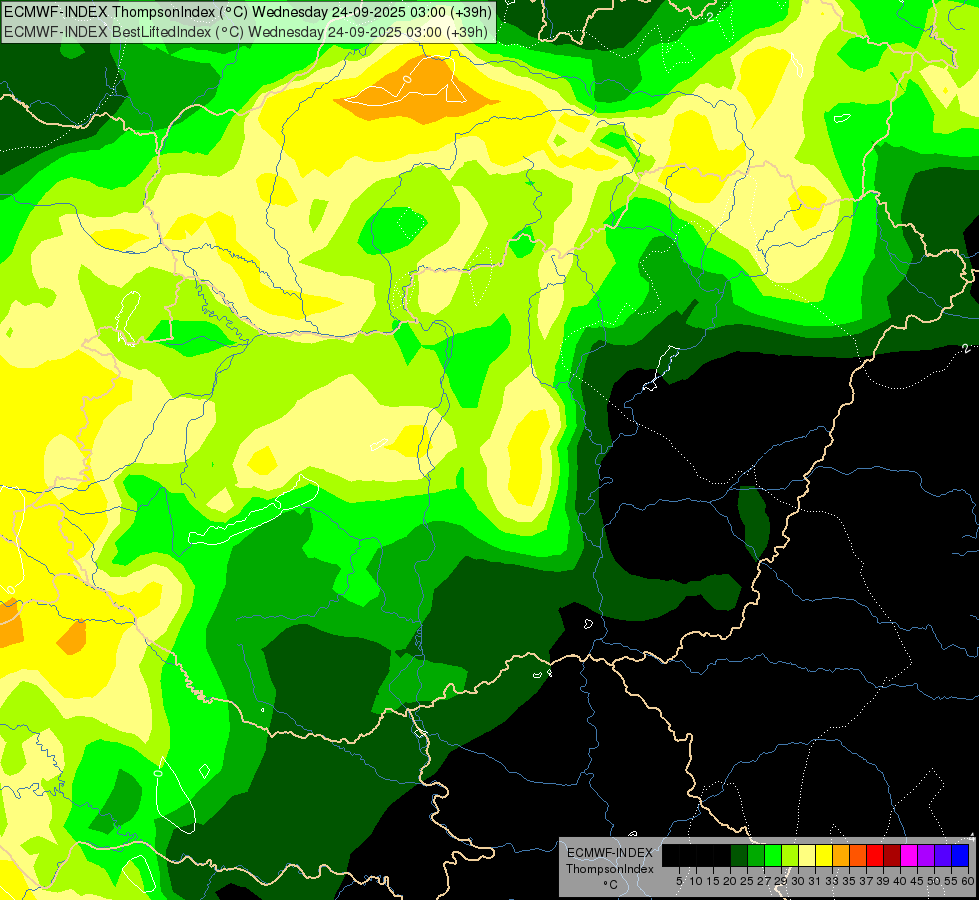This screenshot has width=979, height=900.
Task: Click legend tick value '40'
Action: click(900, 881)
